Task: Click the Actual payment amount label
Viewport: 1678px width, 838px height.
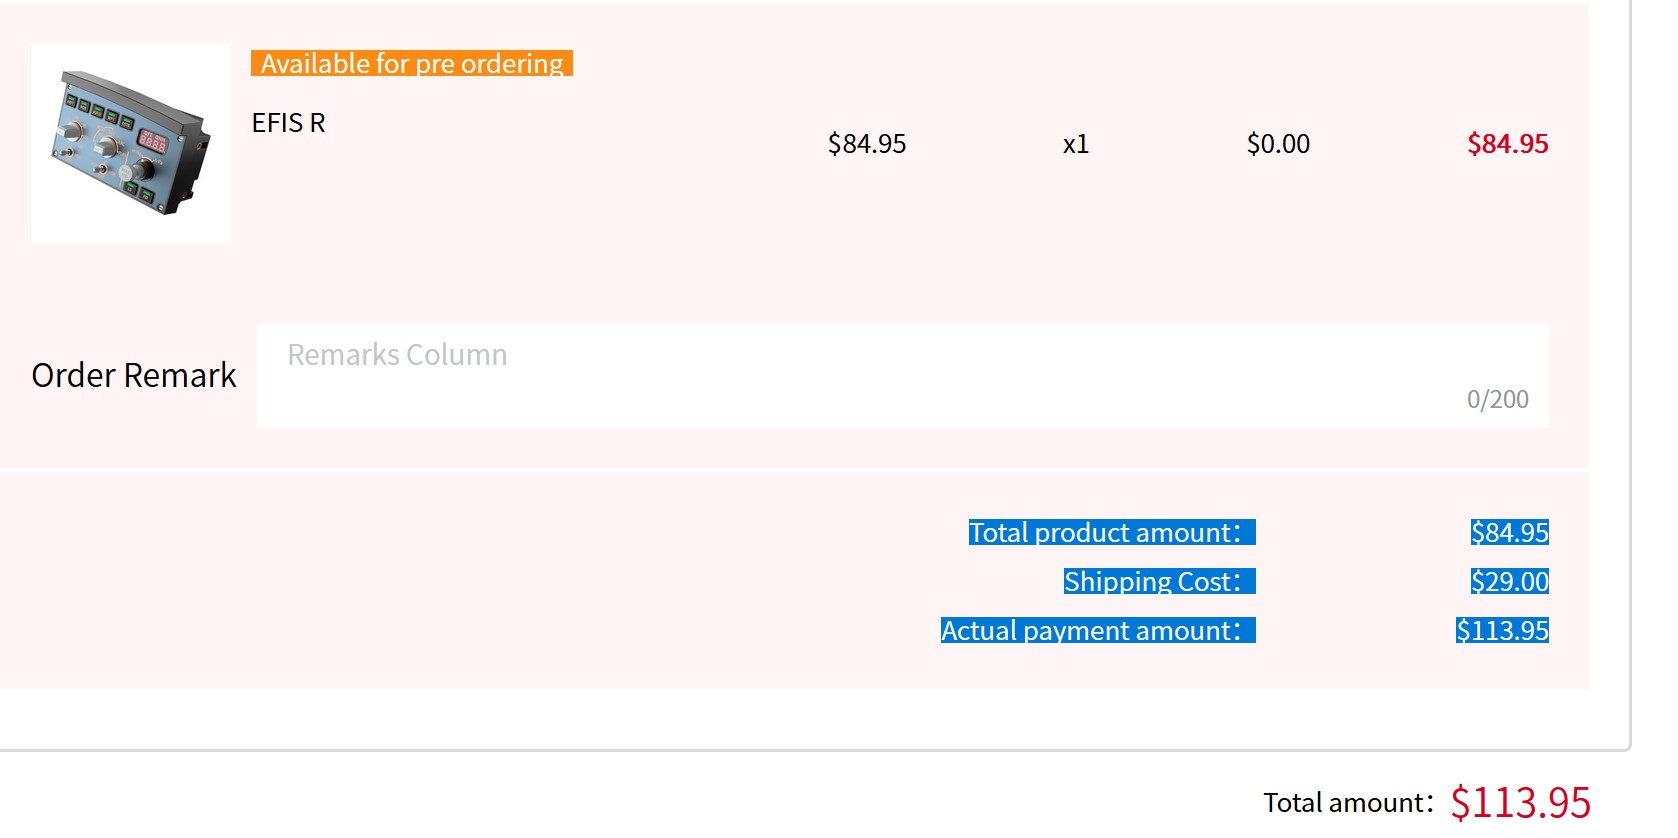Action: click(1098, 630)
